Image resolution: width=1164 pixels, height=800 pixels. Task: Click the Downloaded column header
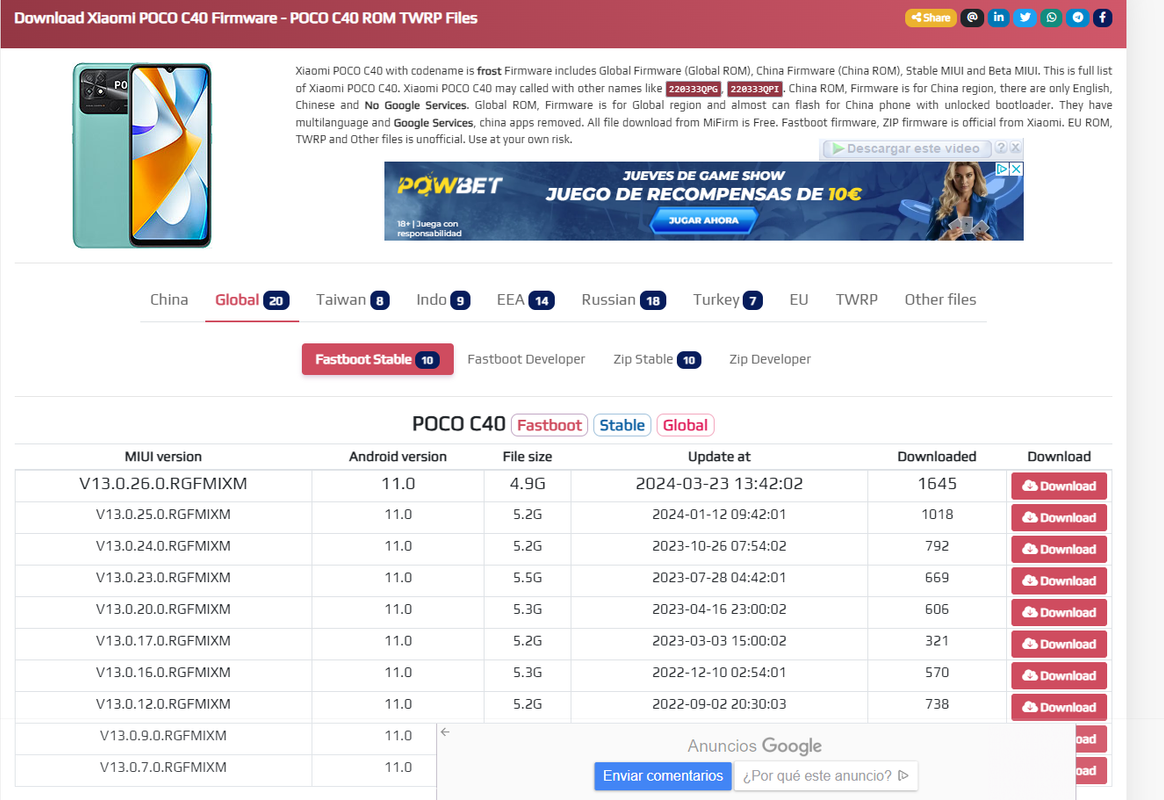937,456
